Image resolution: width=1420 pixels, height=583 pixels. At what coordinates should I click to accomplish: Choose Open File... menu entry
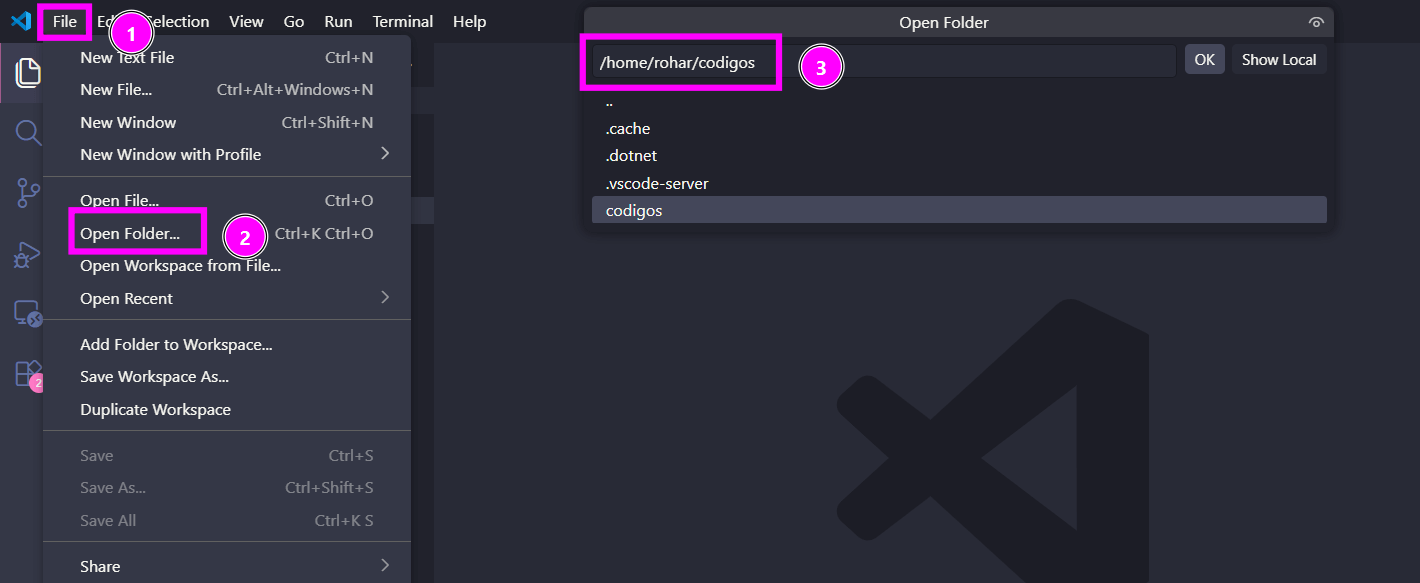[x=227, y=201]
